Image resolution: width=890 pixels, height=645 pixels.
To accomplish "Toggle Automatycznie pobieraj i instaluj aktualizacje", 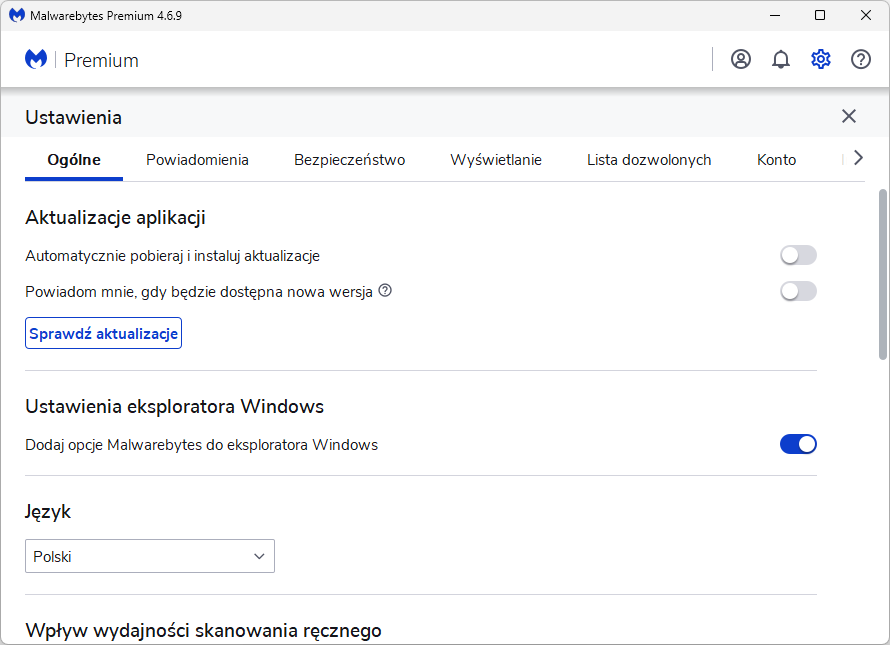I will tap(798, 256).
